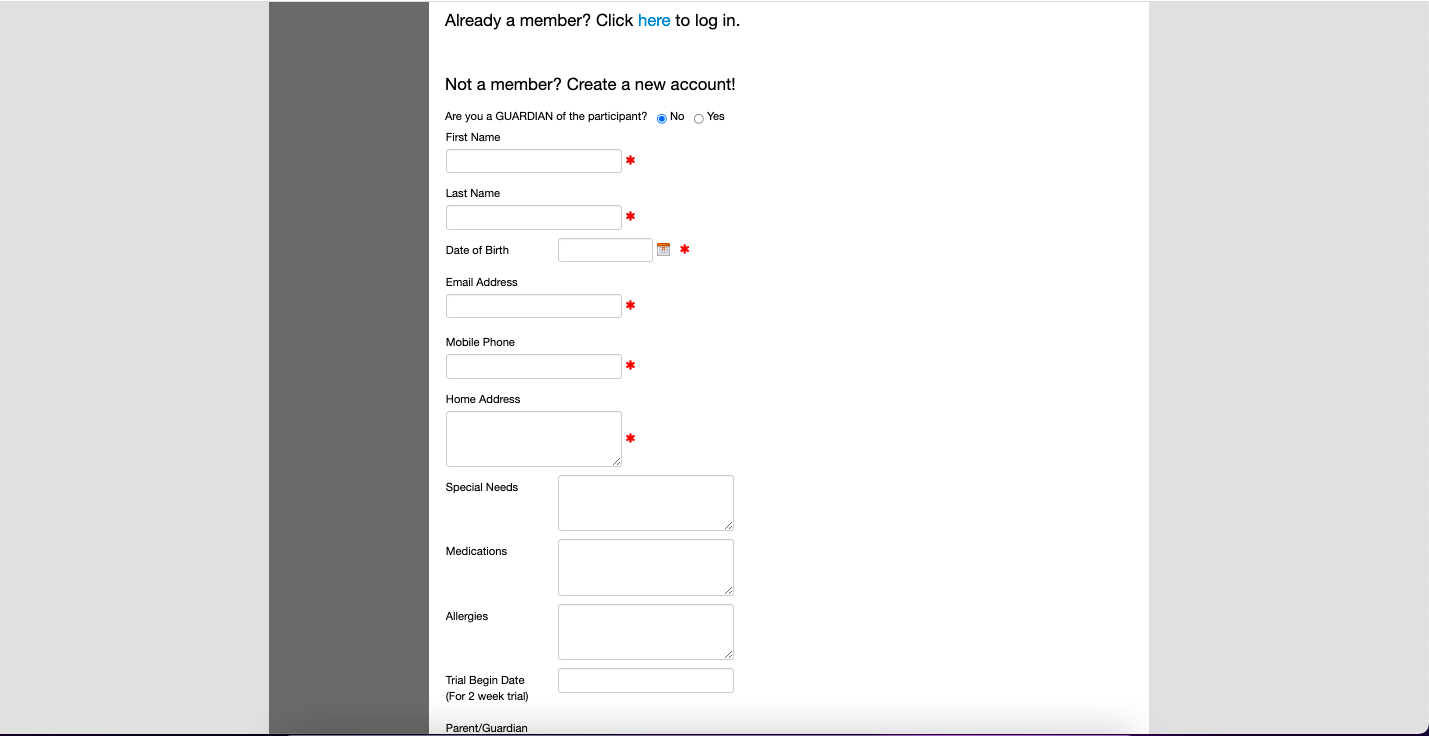
Task: Click the "First Name" label
Action: 473,137
